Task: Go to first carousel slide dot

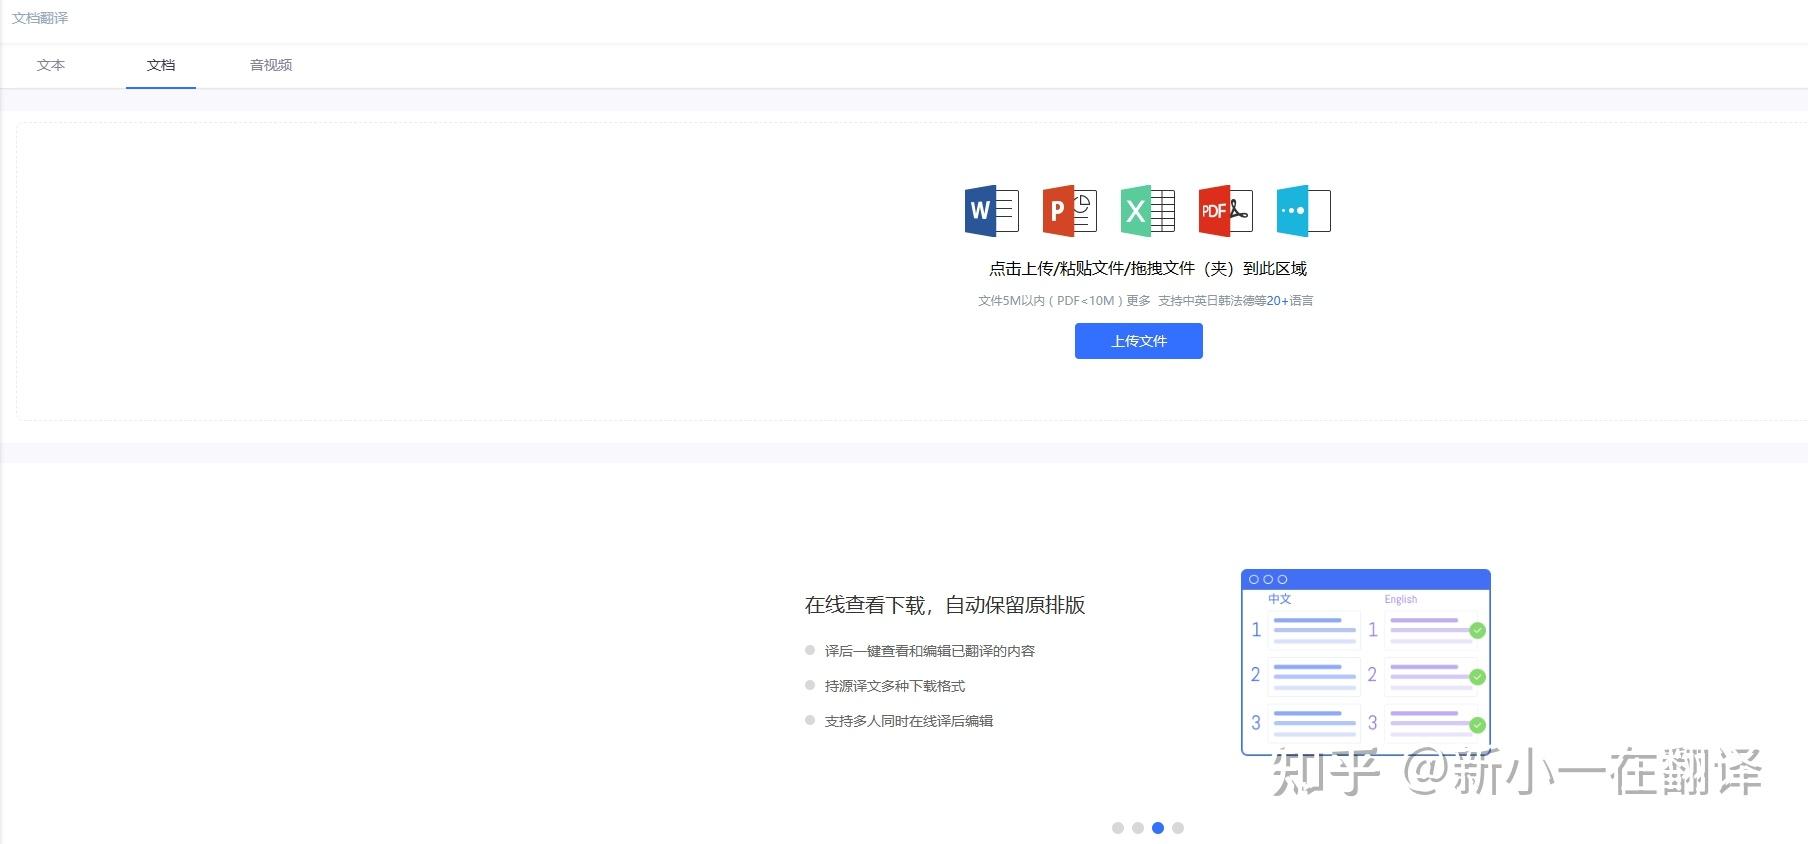Action: pyautogui.click(x=1118, y=828)
